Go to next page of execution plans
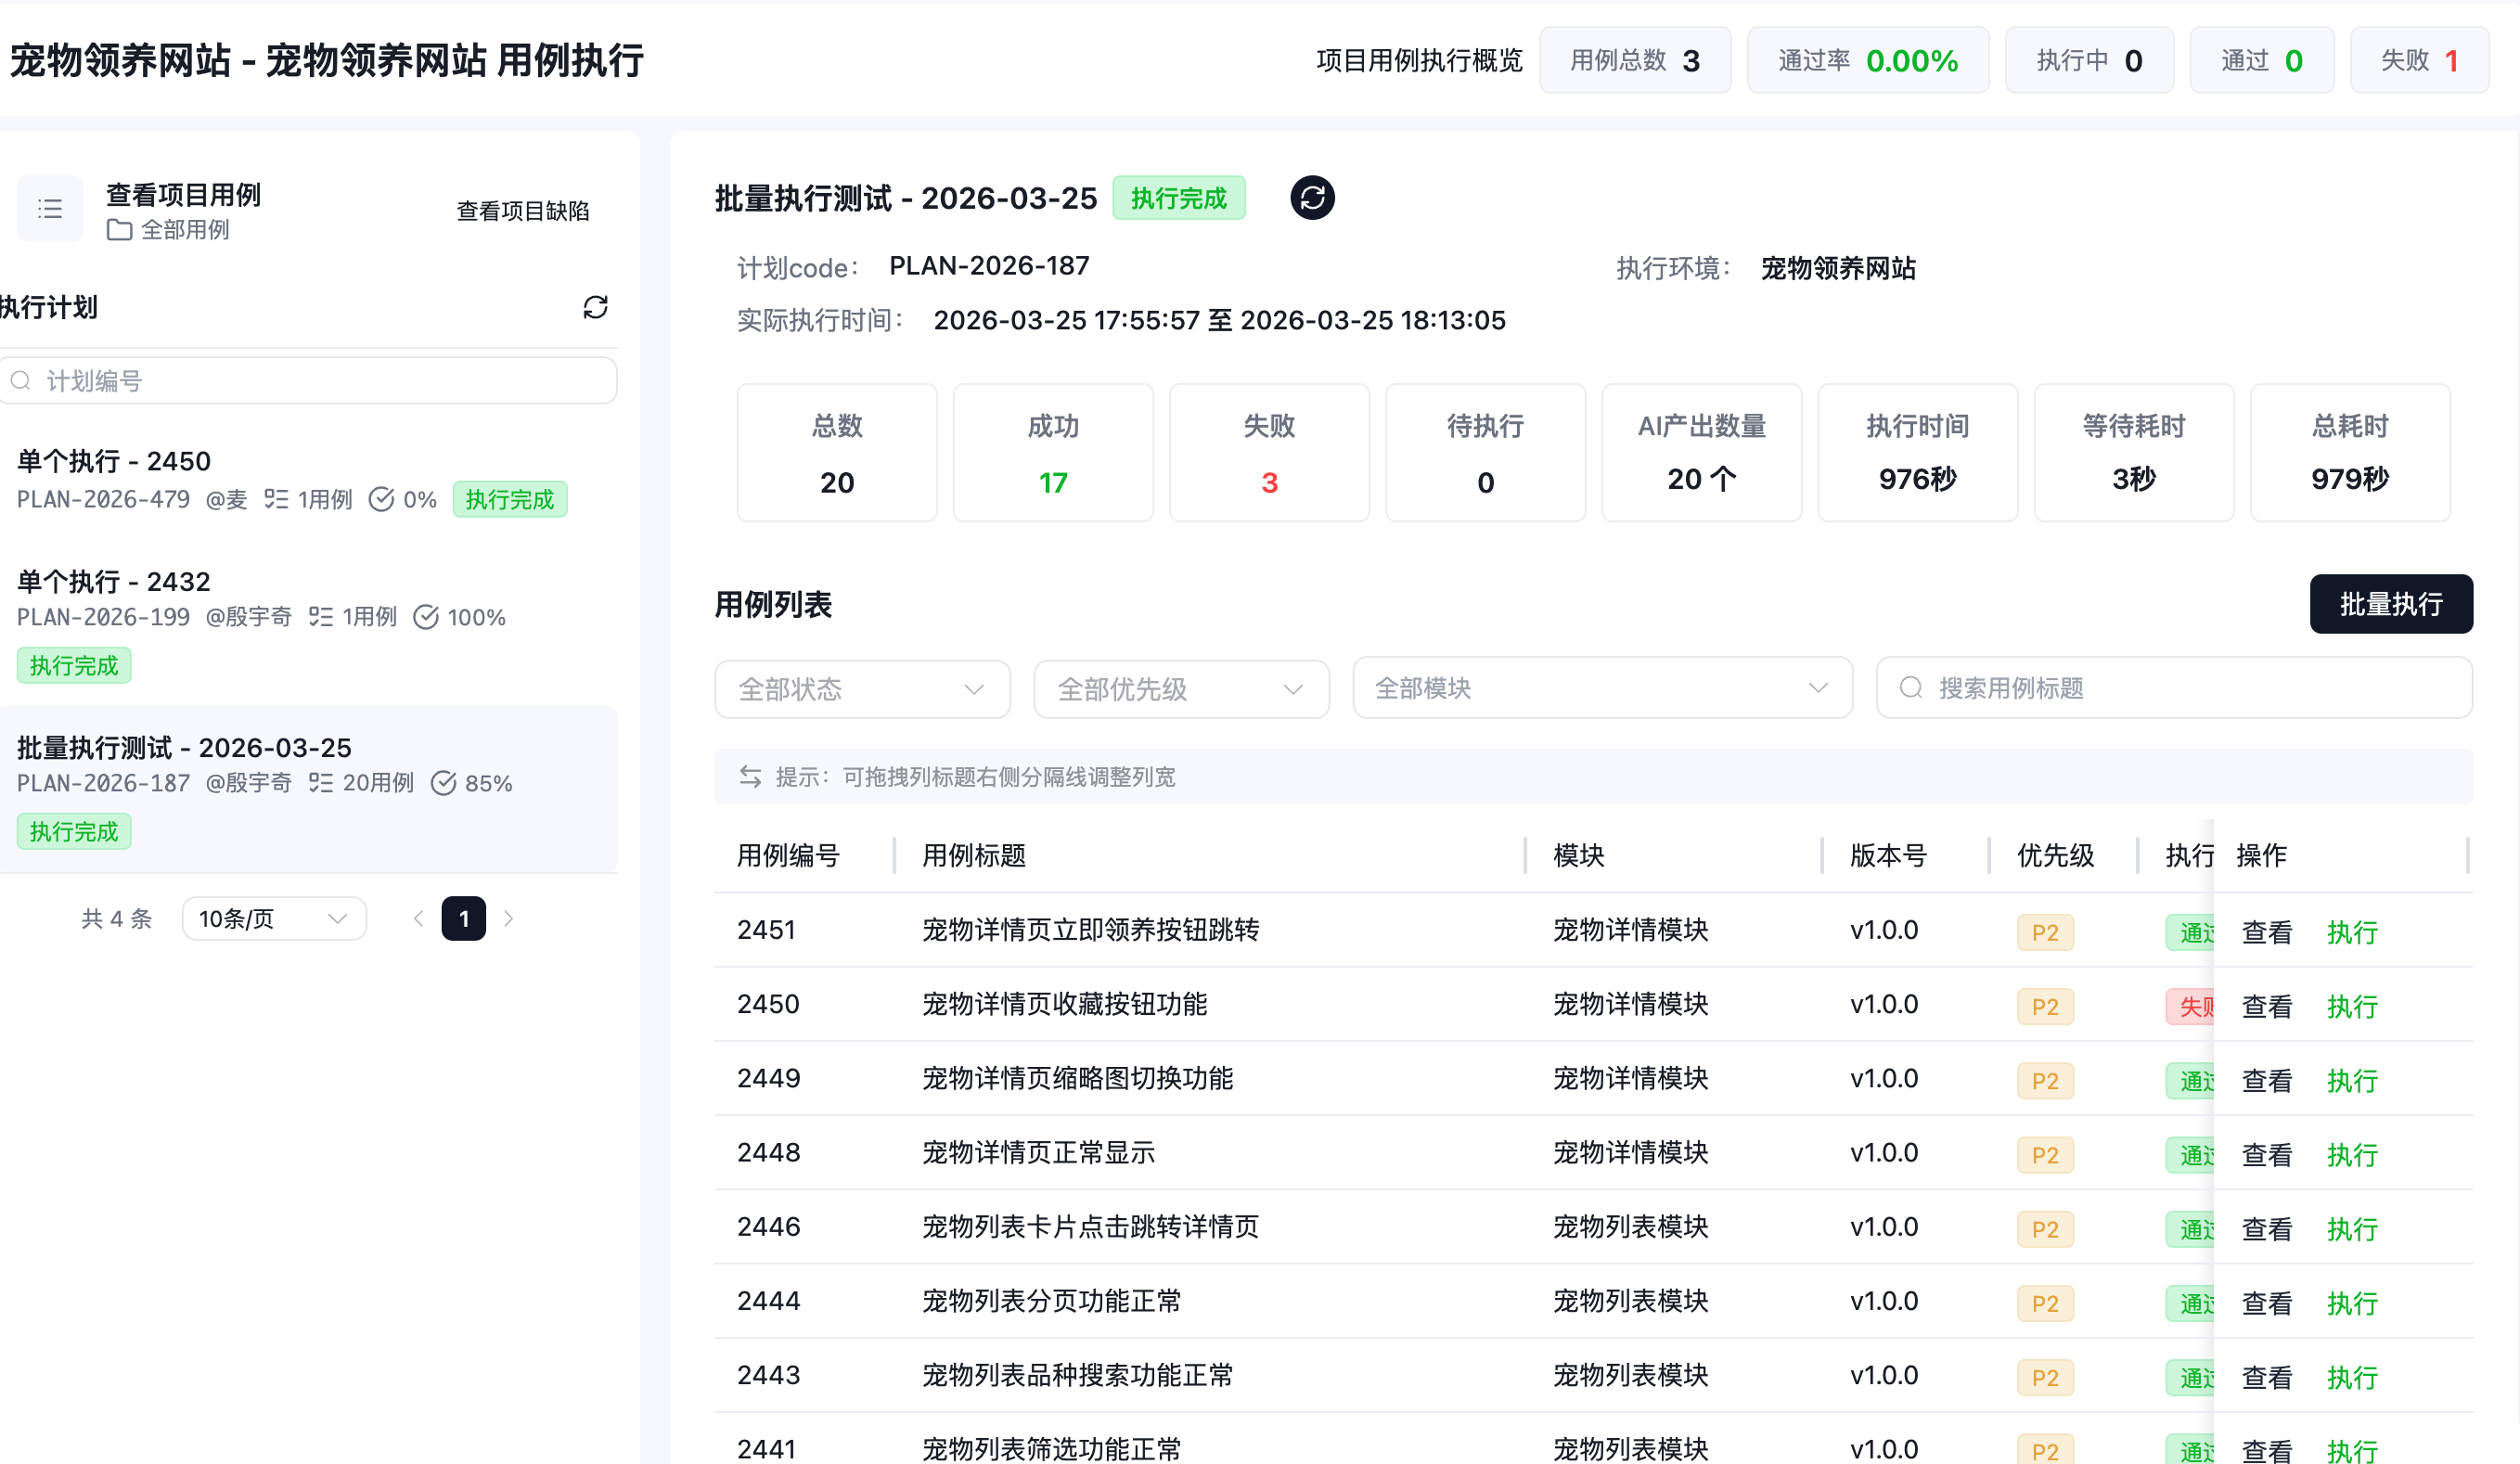The image size is (2520, 1464). pos(509,918)
